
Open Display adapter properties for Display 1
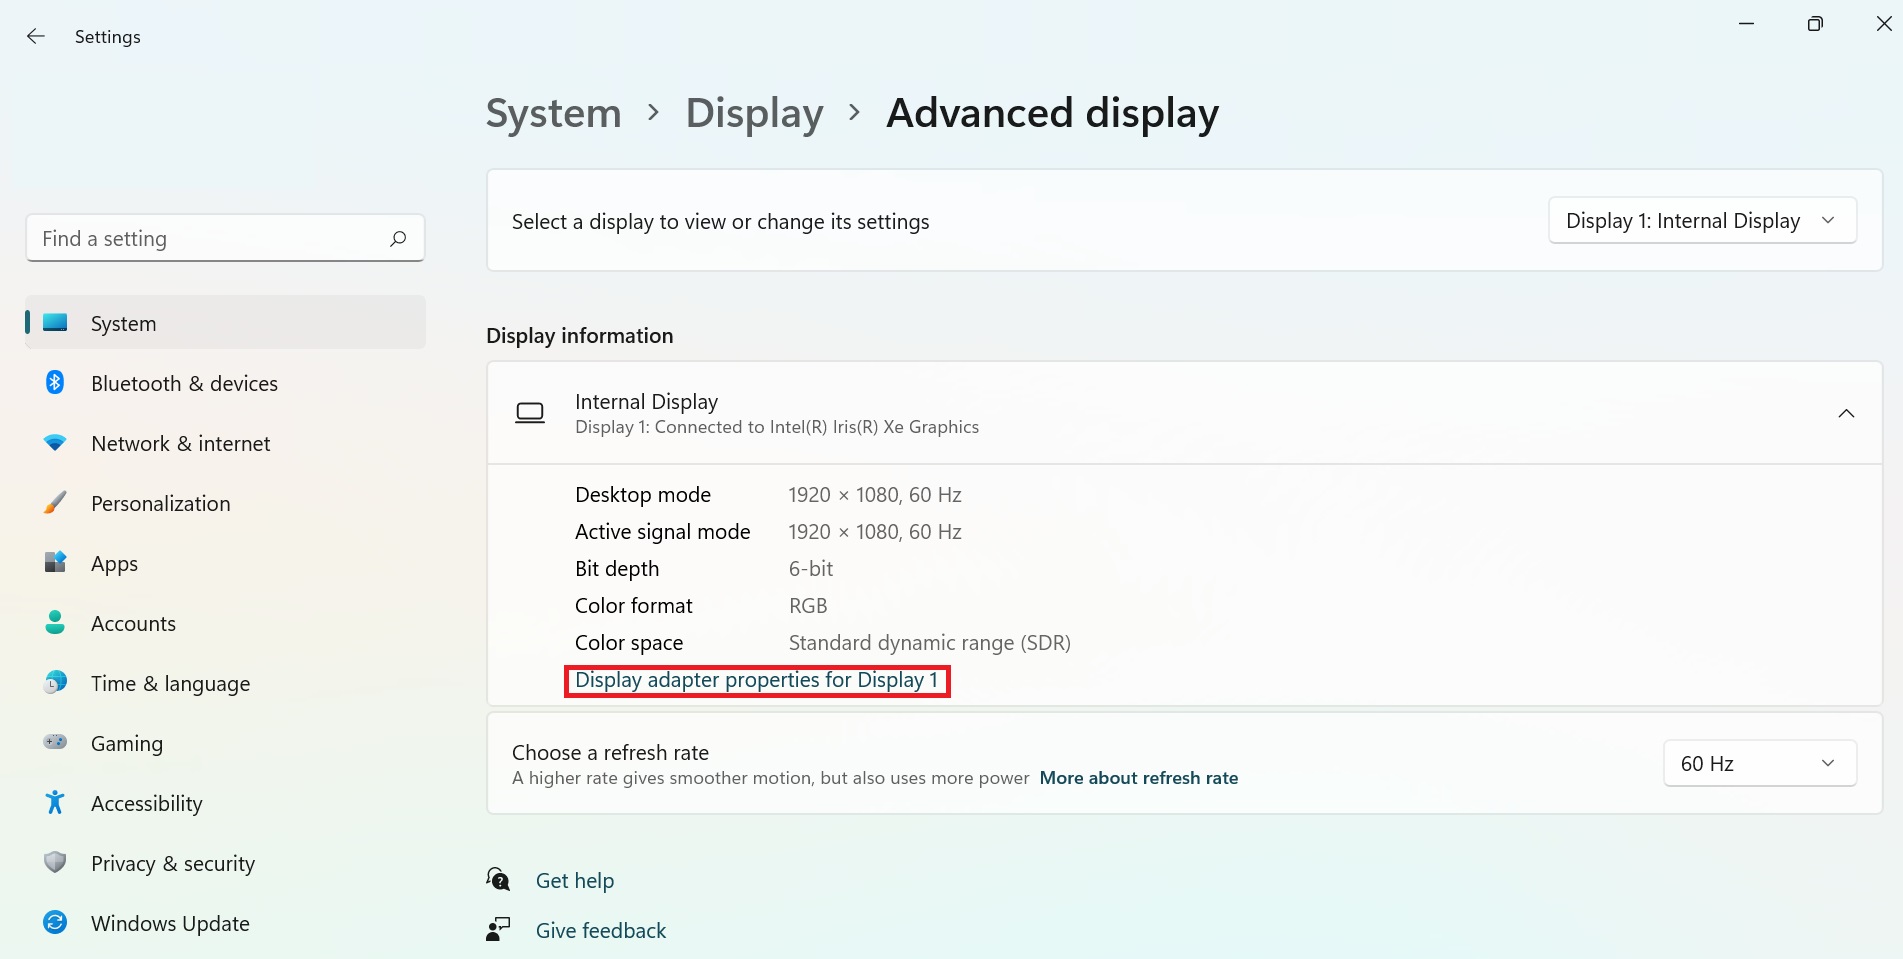(x=757, y=680)
